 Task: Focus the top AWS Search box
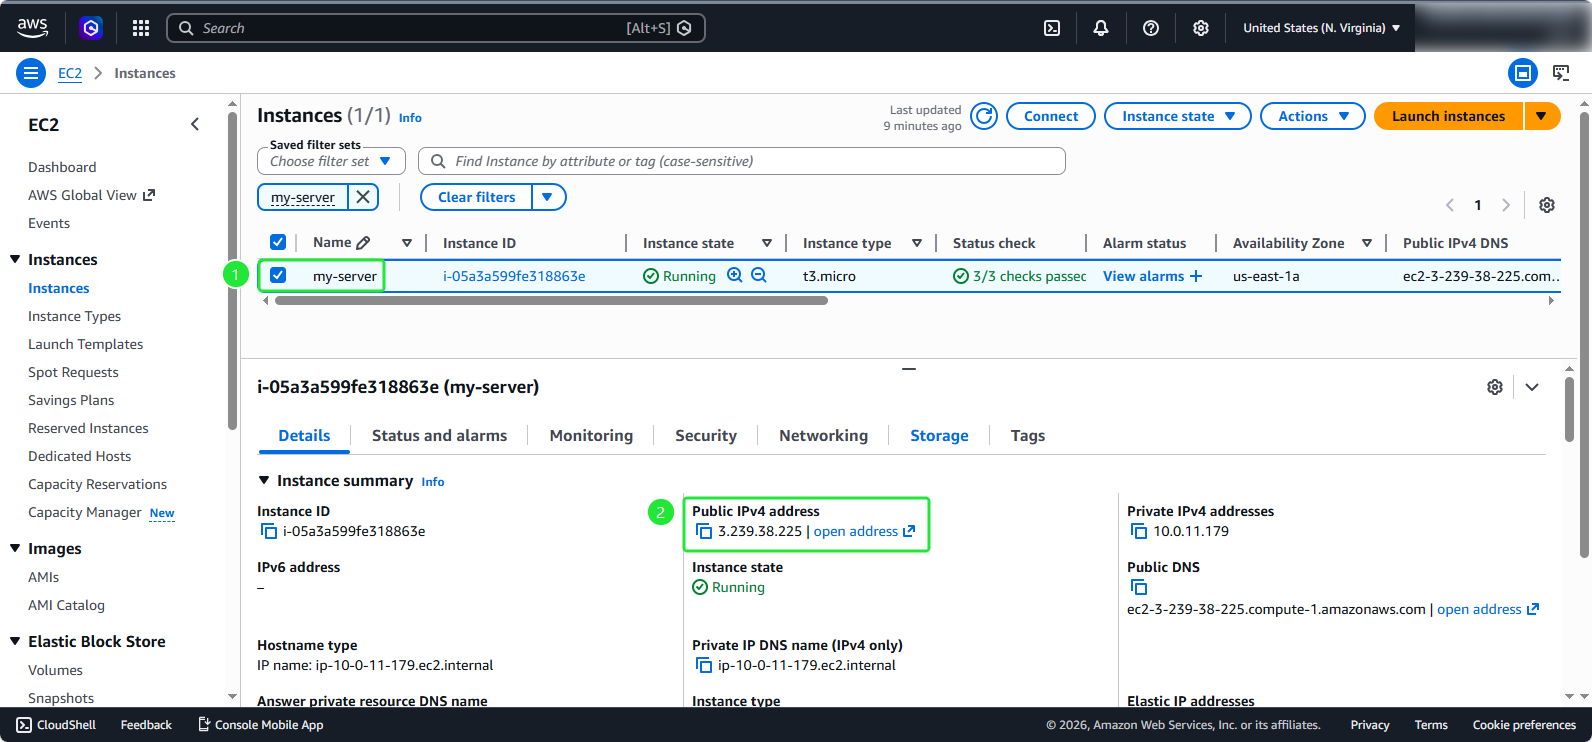(436, 28)
